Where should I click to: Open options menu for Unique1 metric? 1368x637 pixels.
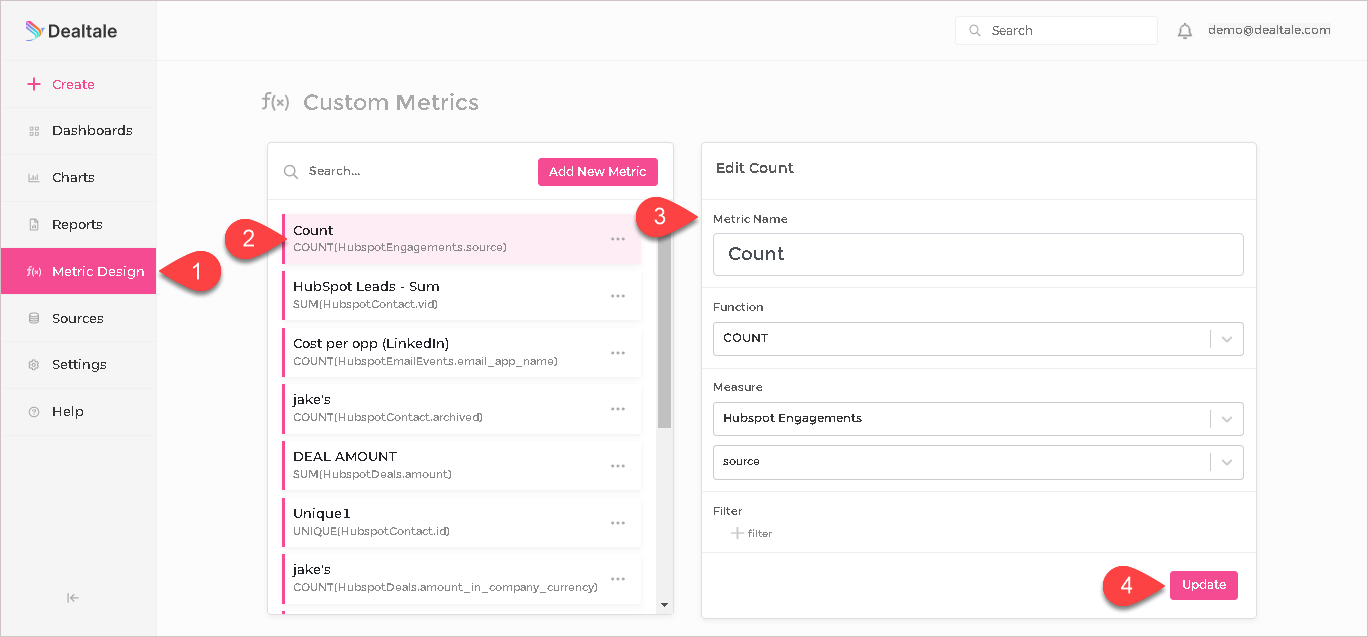(618, 523)
